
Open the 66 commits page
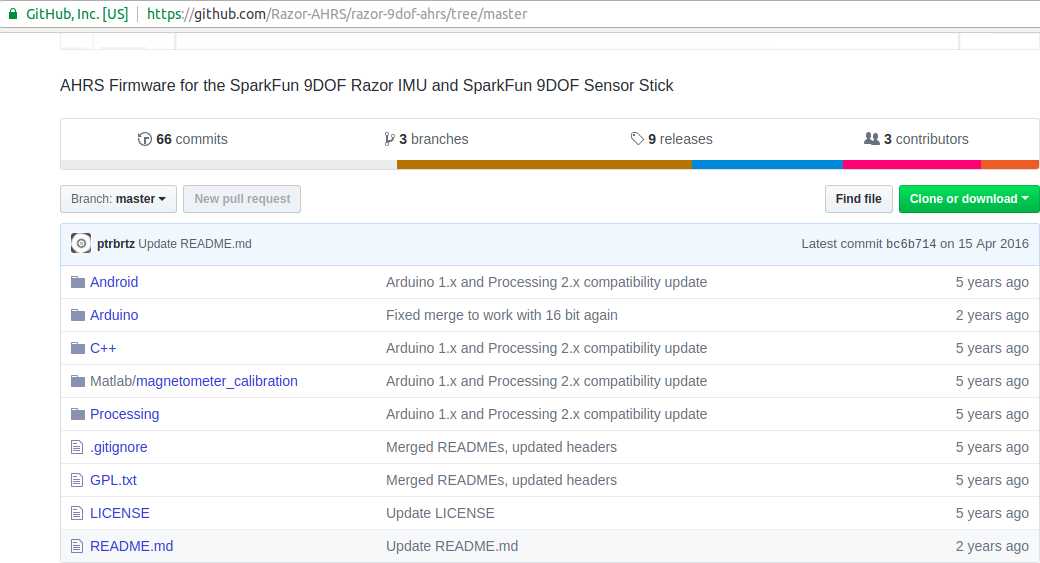point(182,139)
